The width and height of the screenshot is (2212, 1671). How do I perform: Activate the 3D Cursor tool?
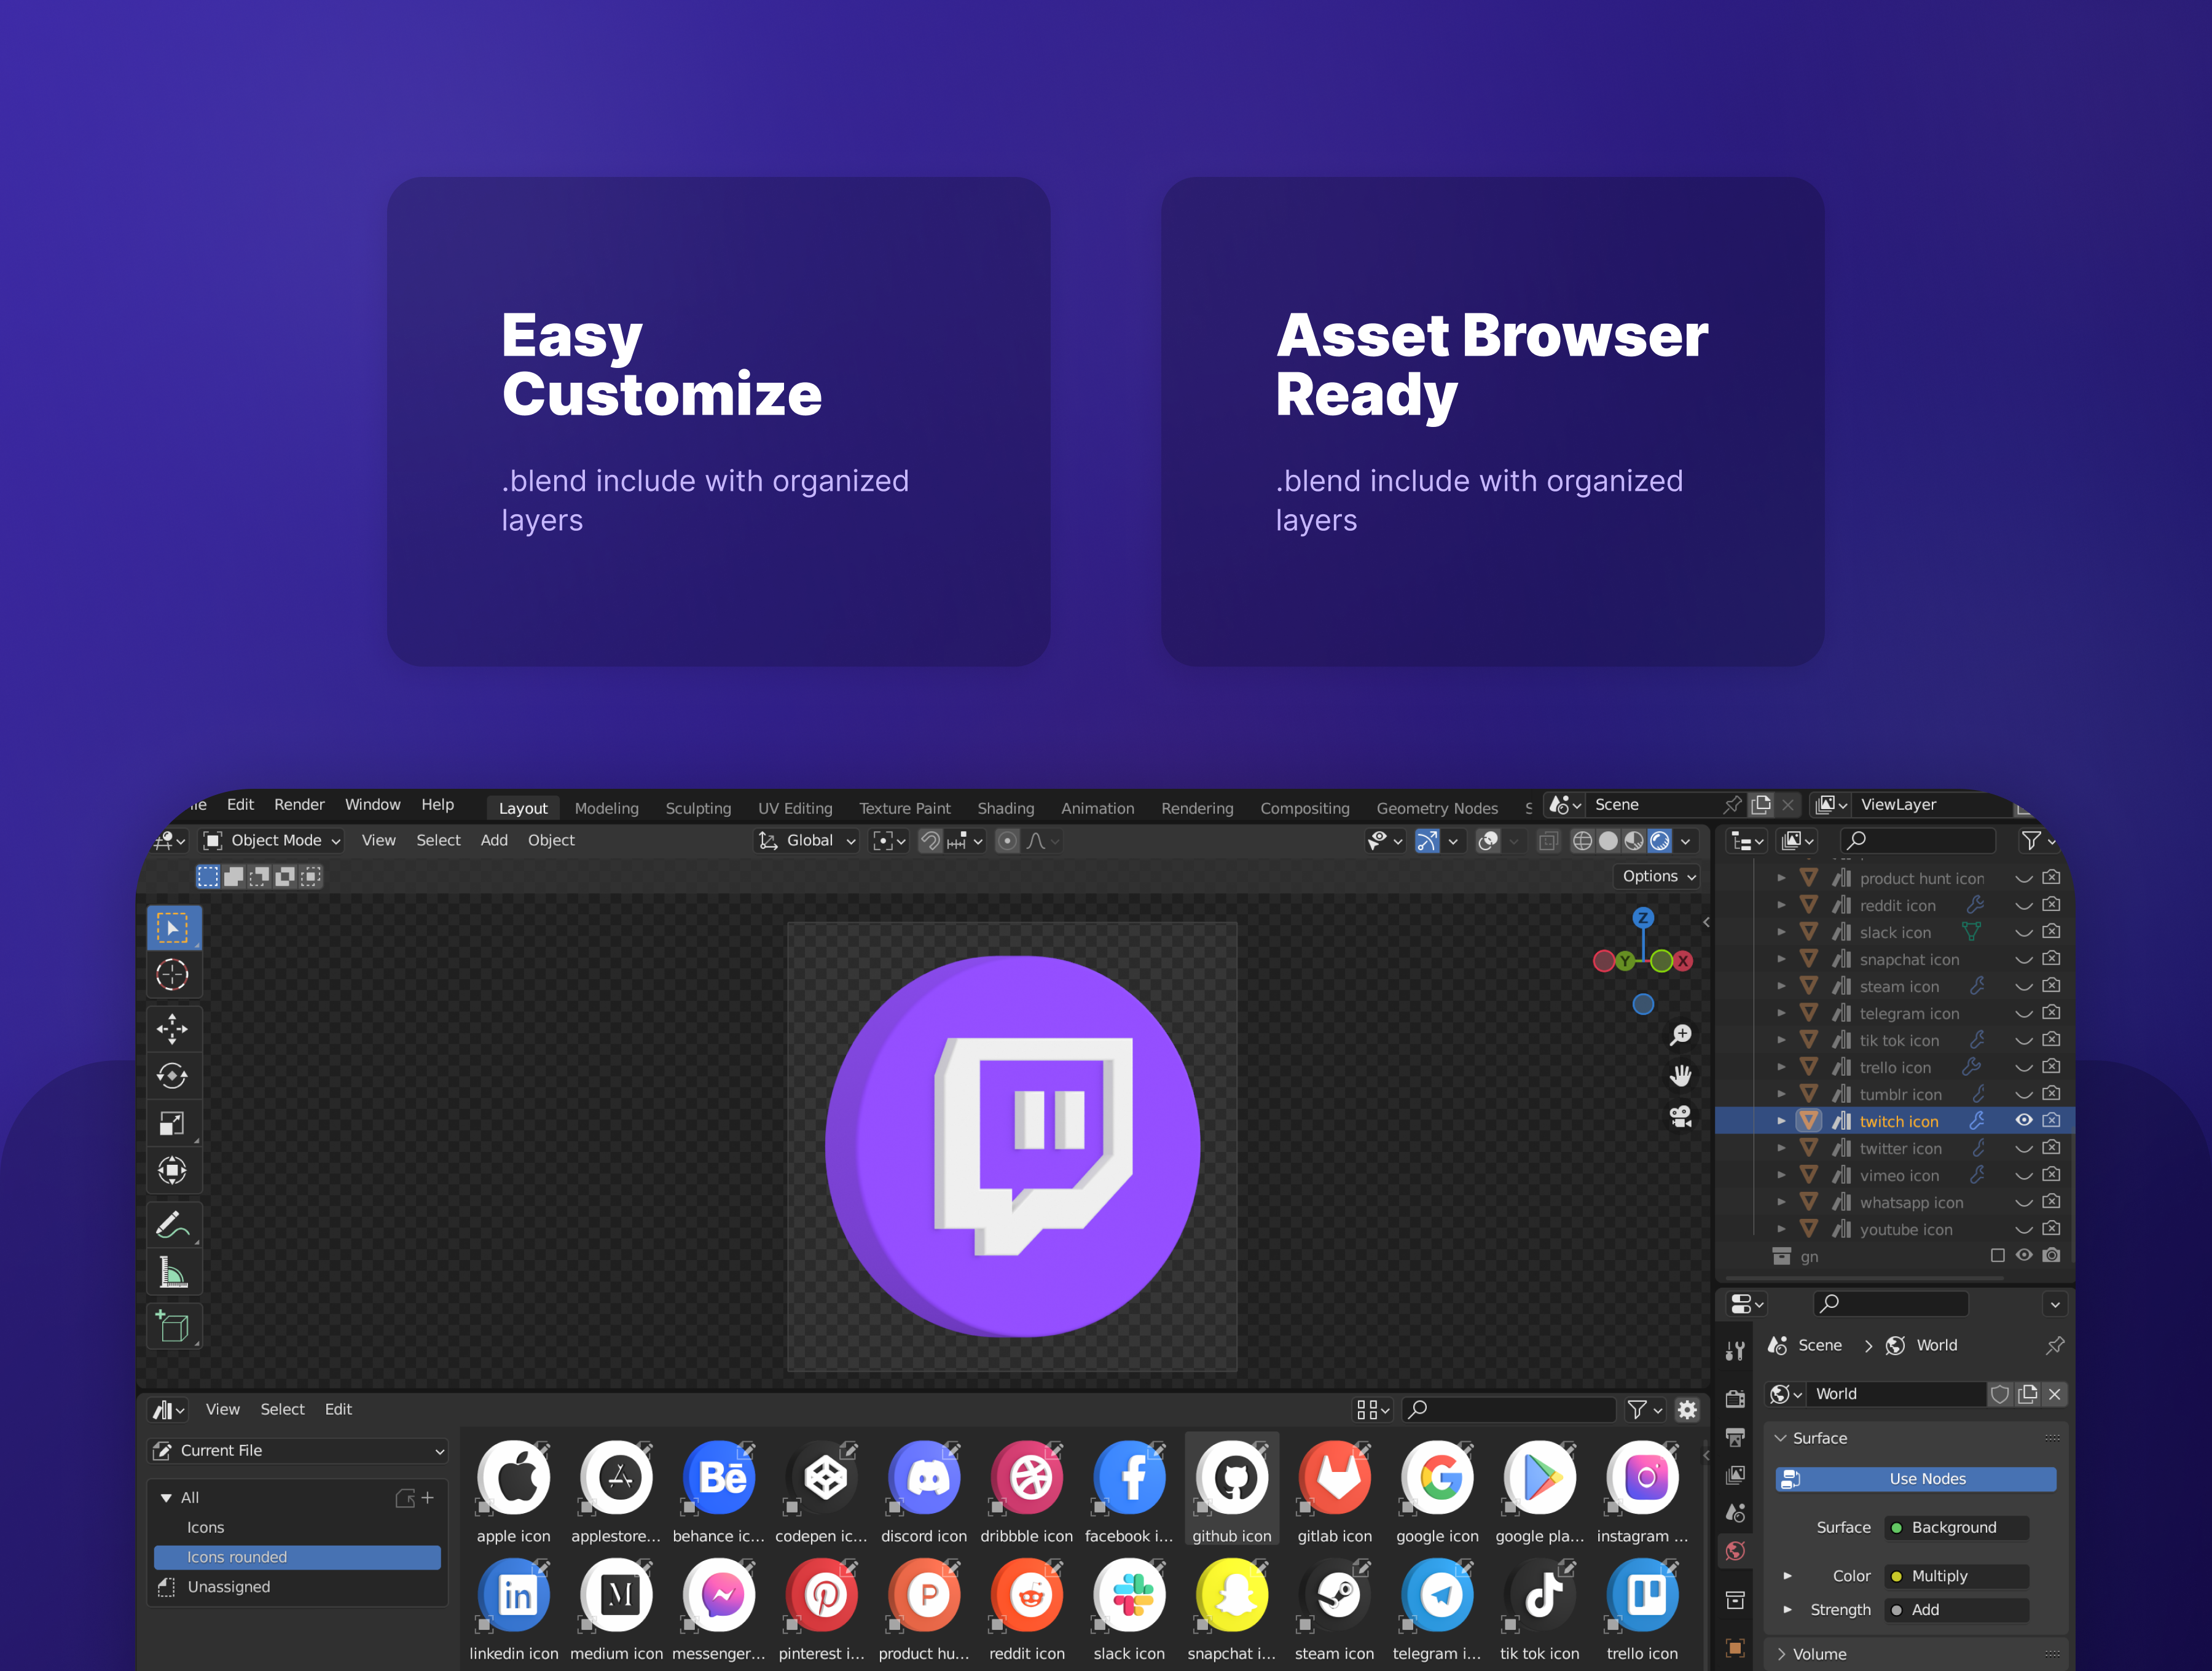(x=173, y=975)
